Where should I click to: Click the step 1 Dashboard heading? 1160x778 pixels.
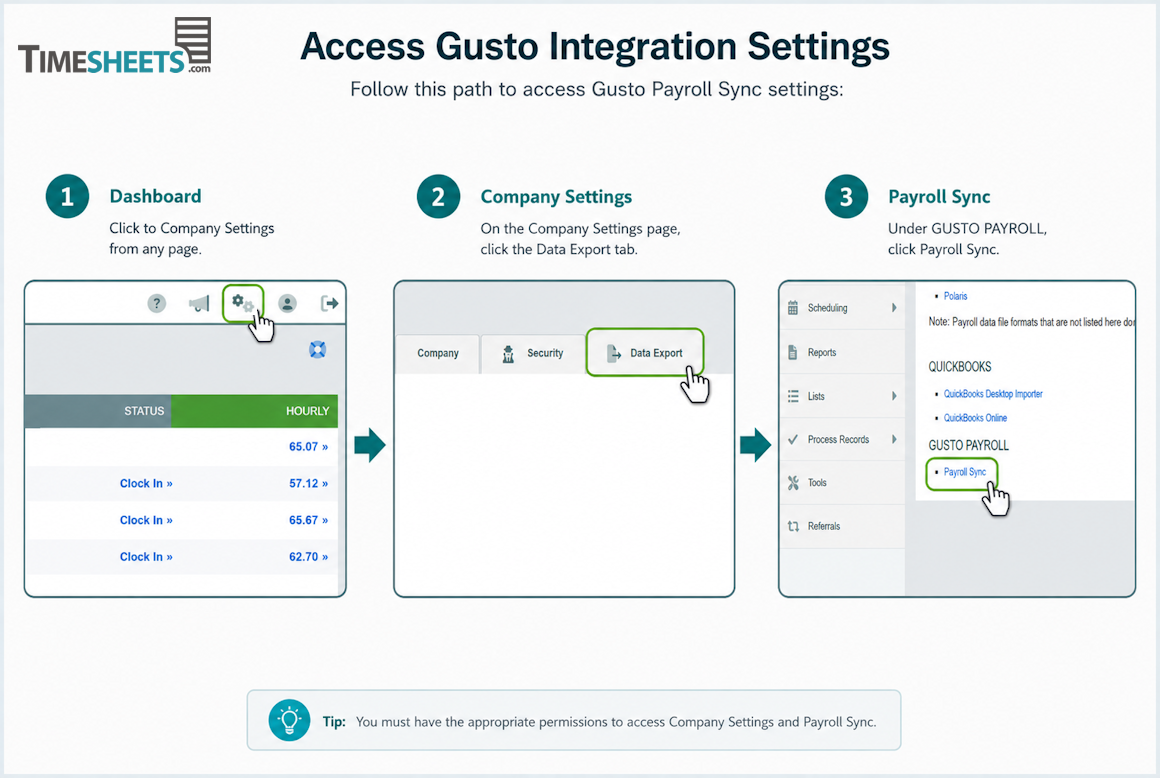155,196
